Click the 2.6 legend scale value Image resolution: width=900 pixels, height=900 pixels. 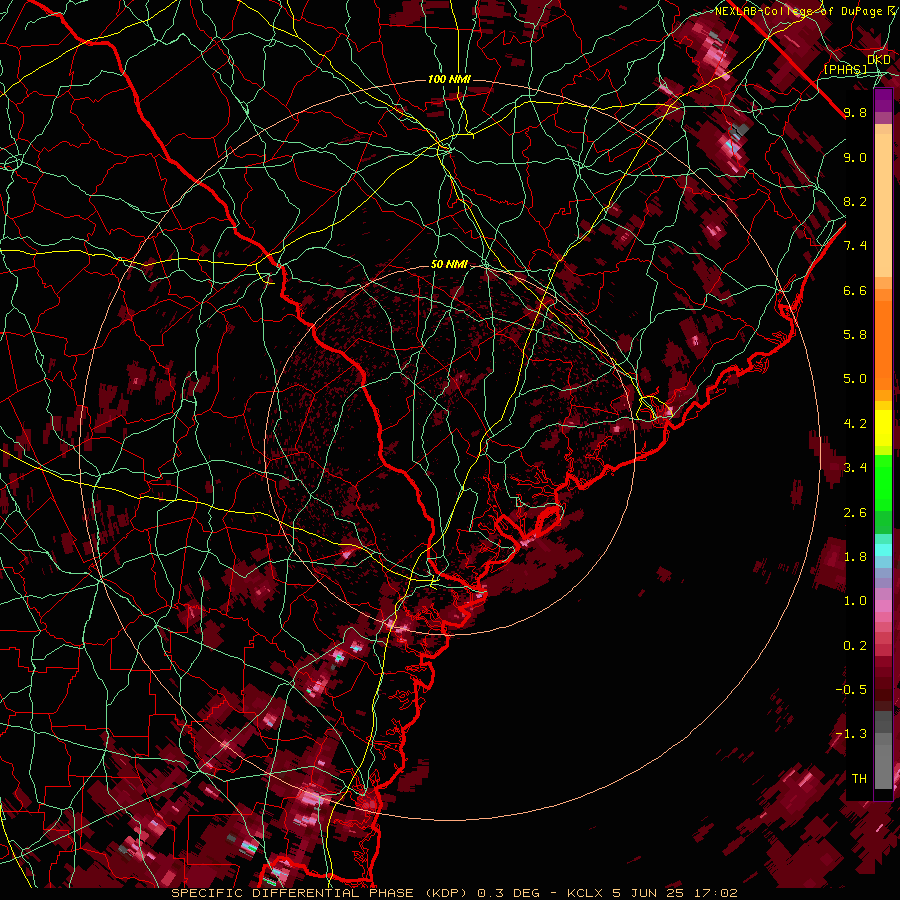[x=855, y=513]
